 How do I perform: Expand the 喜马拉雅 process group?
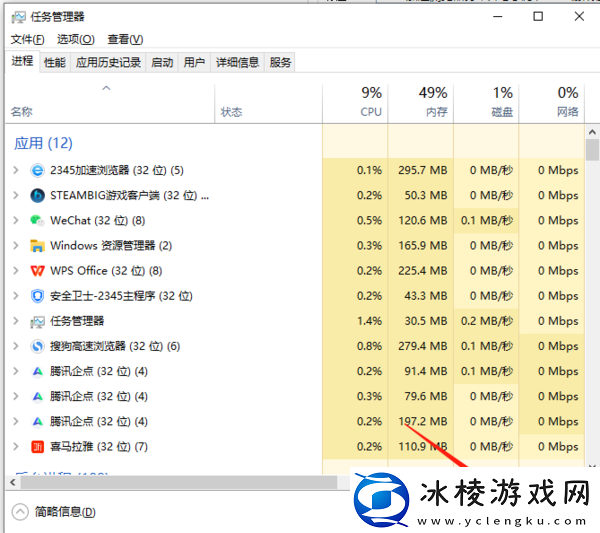[x=16, y=447]
